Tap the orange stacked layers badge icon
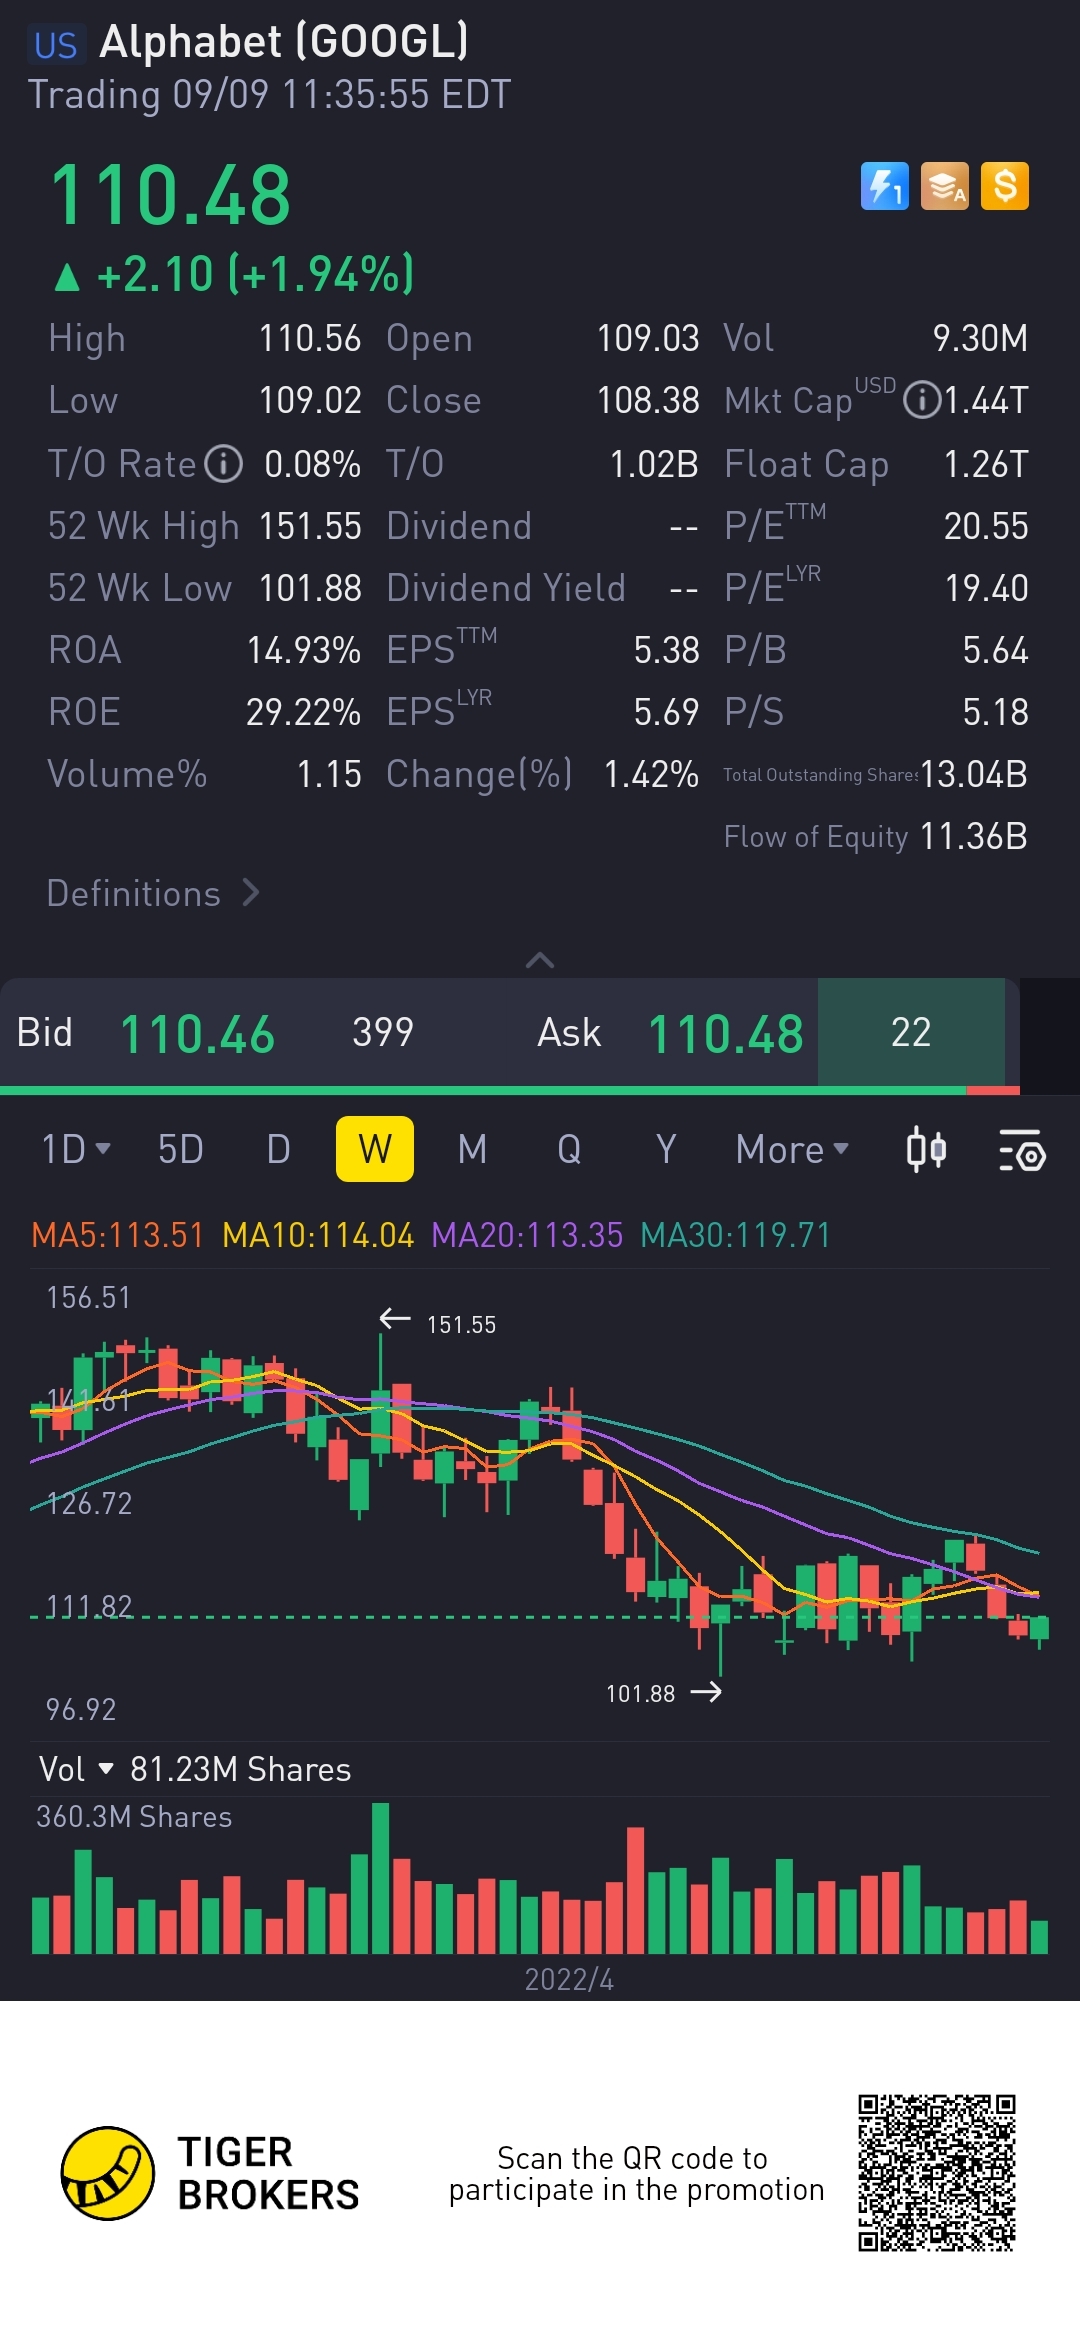 pyautogui.click(x=944, y=186)
